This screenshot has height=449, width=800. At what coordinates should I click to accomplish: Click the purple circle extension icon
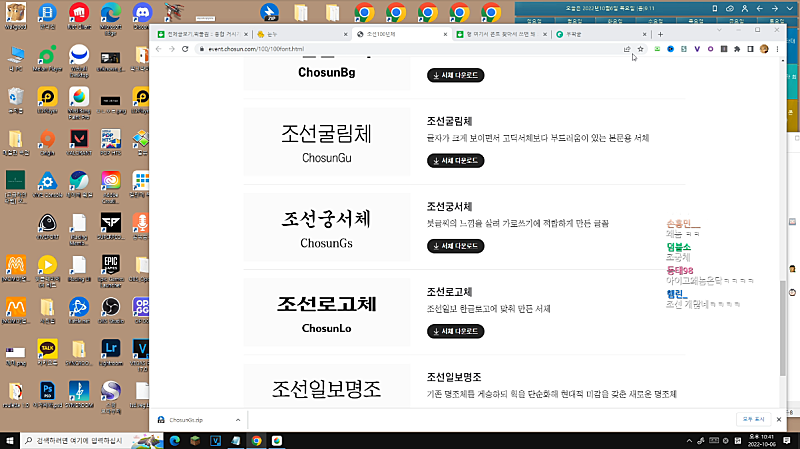tap(710, 49)
